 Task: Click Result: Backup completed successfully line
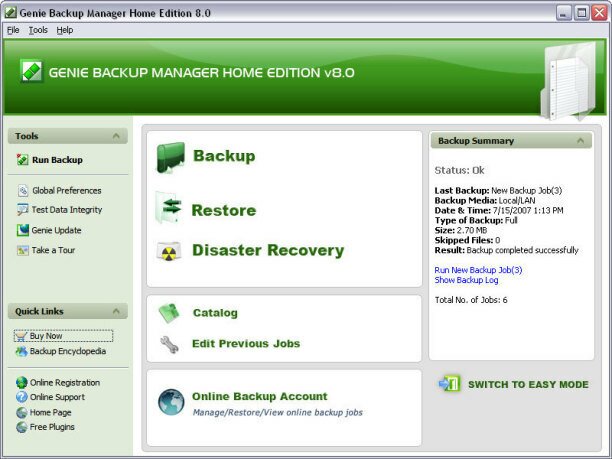tap(507, 251)
